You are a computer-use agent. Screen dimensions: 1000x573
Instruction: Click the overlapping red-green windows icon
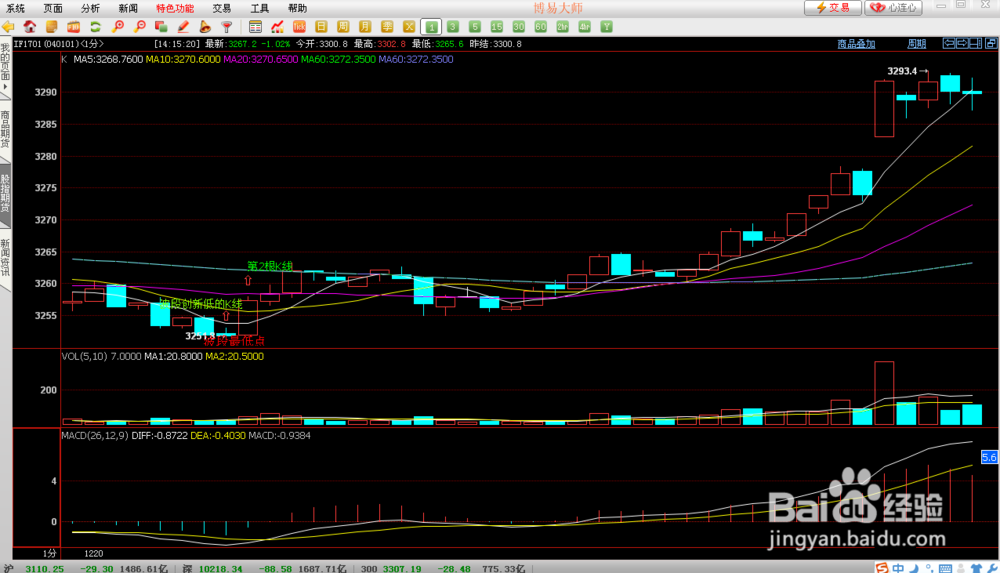point(161,27)
